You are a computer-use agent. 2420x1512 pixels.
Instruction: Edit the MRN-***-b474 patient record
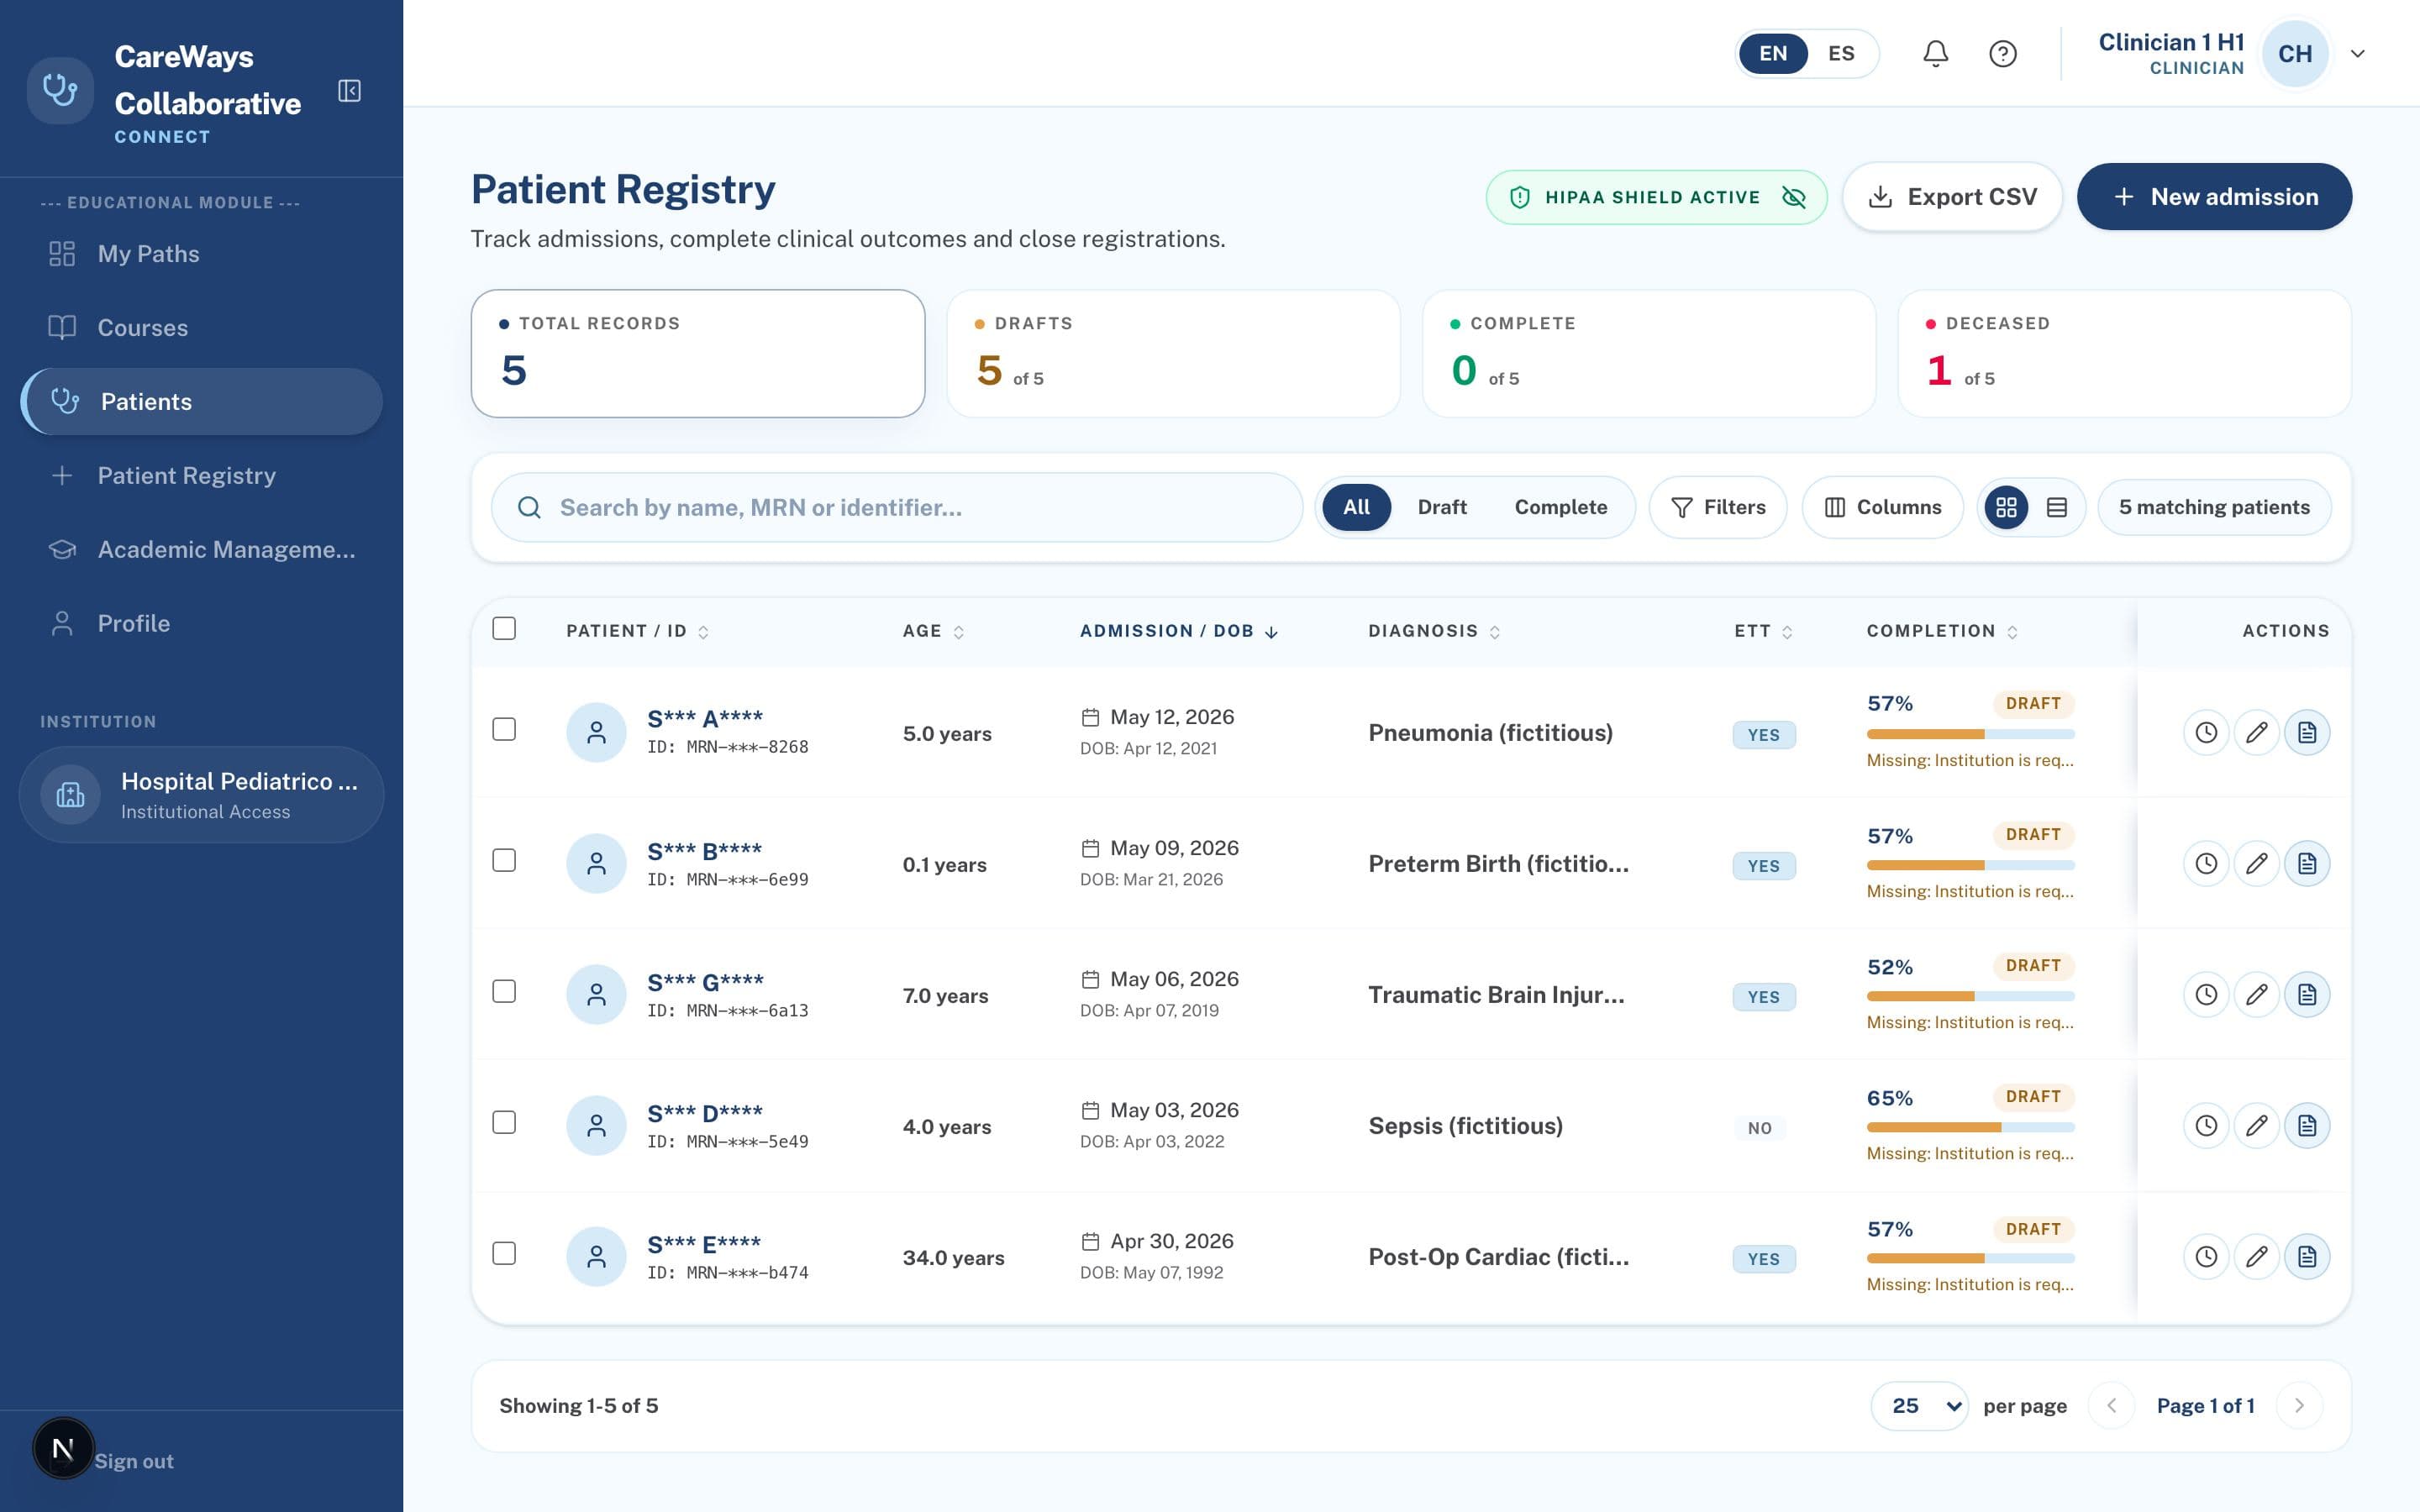point(2256,1257)
